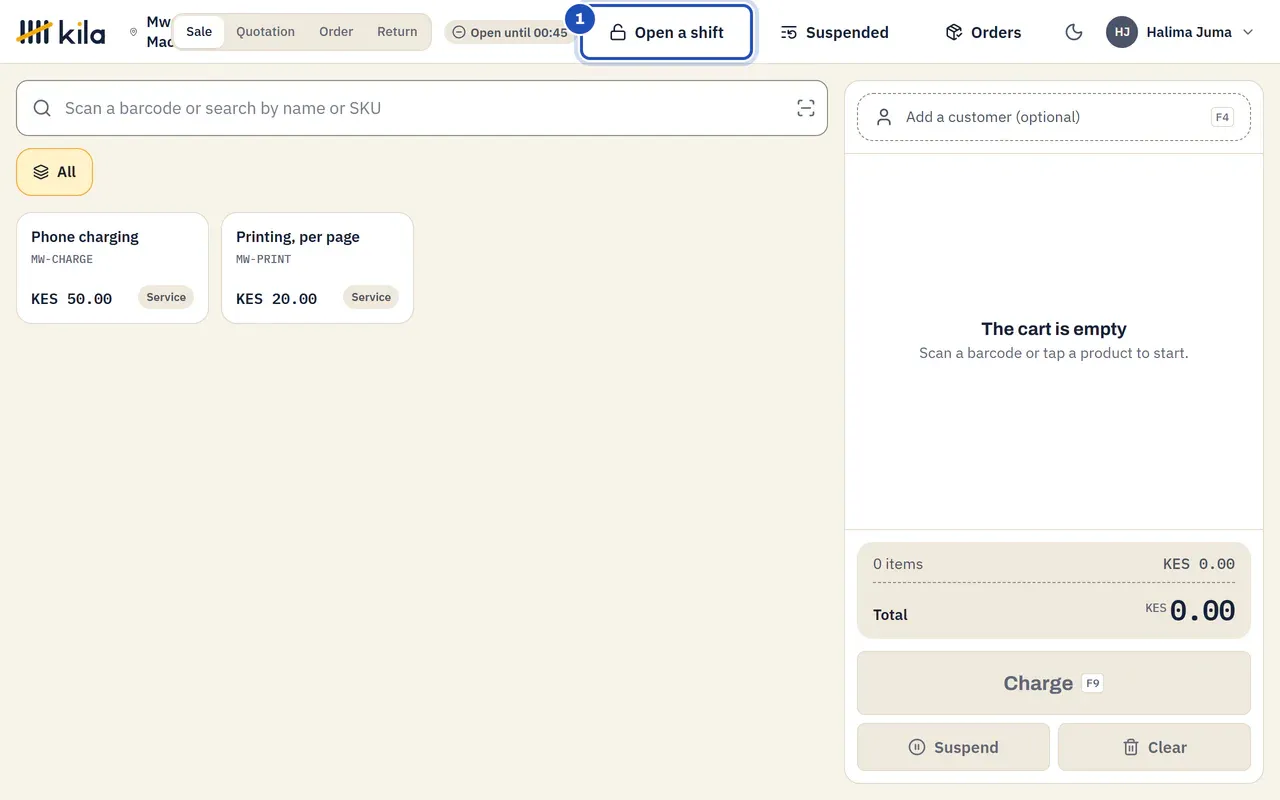
Task: Click the Total label in cart summary
Action: tap(890, 615)
